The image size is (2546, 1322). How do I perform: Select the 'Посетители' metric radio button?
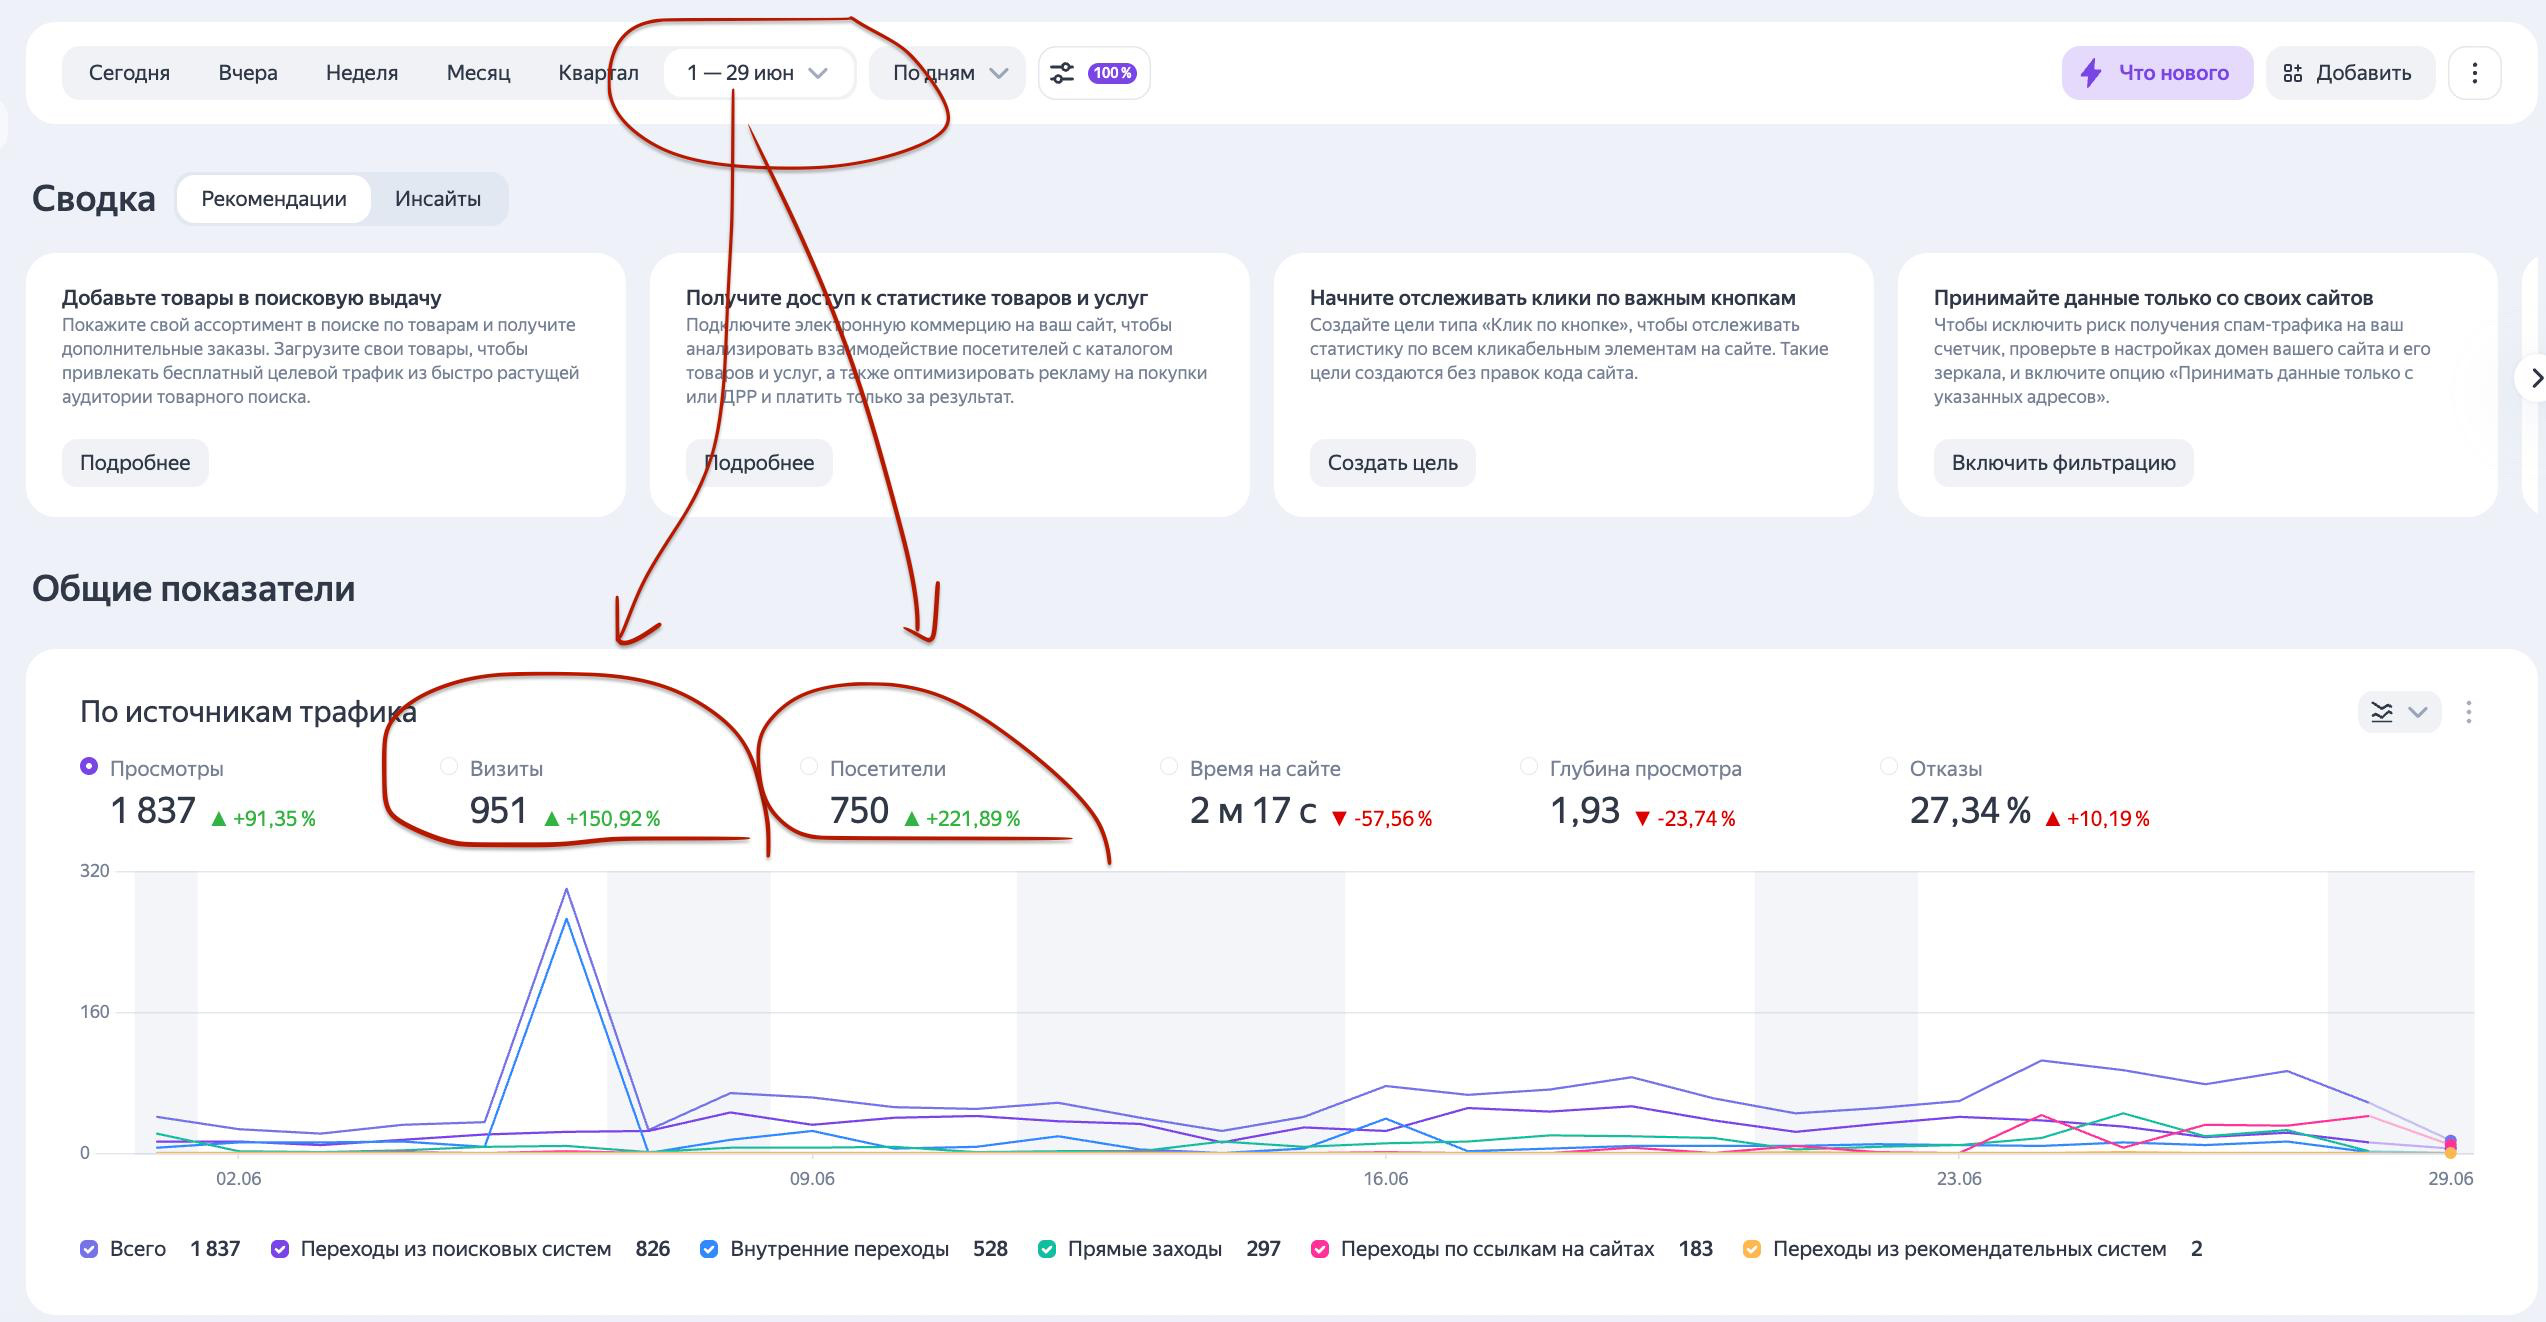point(809,767)
